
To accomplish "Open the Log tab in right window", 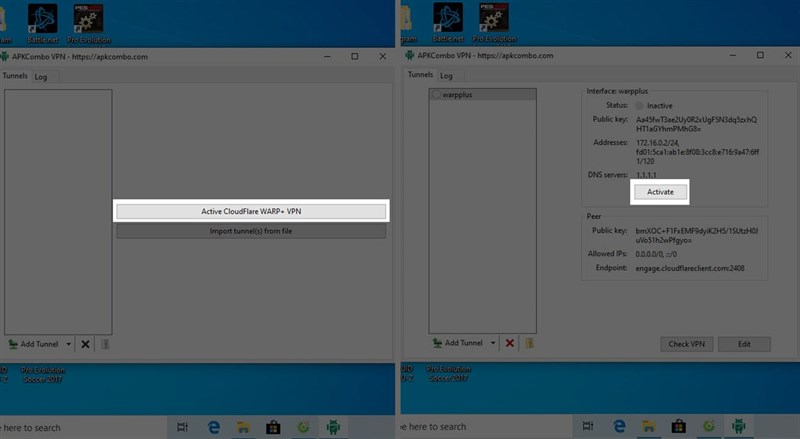I will click(446, 76).
